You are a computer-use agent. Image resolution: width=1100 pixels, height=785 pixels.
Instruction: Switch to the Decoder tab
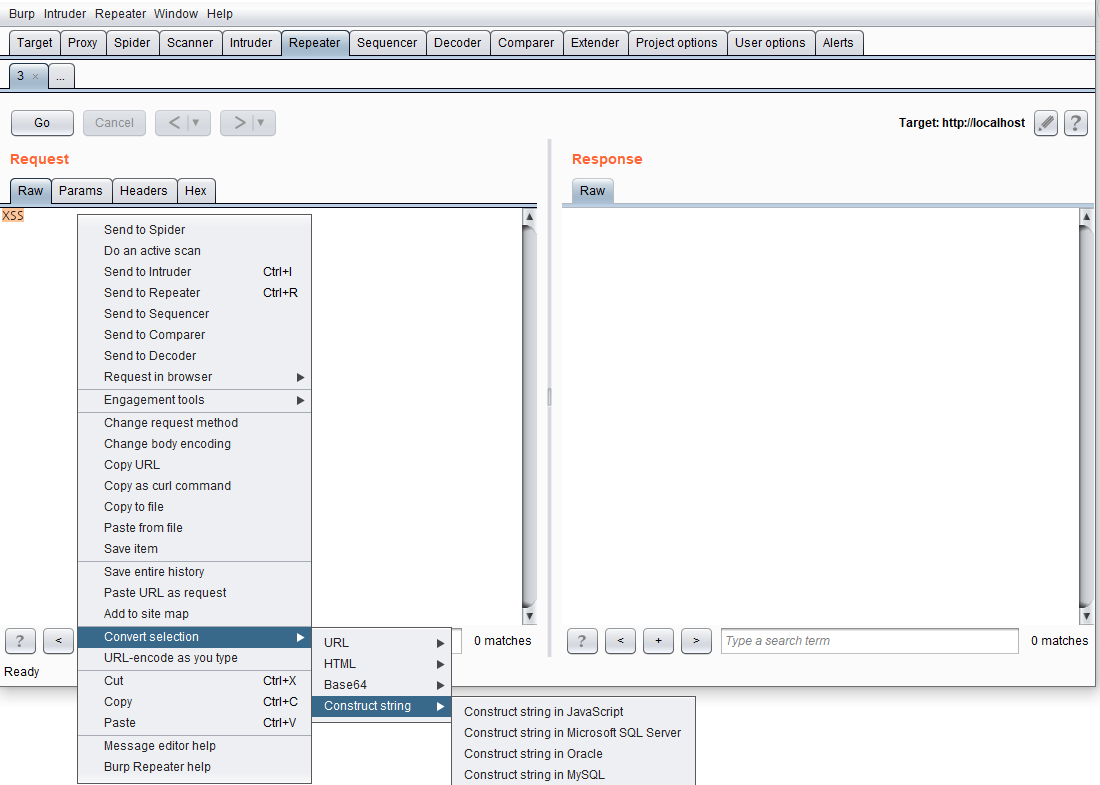tap(457, 43)
